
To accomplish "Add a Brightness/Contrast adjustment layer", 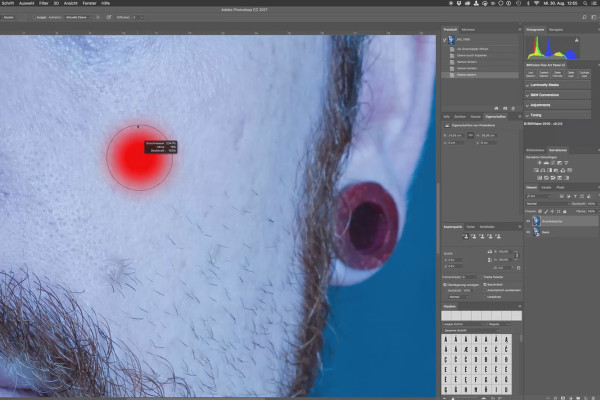I will [x=539, y=163].
